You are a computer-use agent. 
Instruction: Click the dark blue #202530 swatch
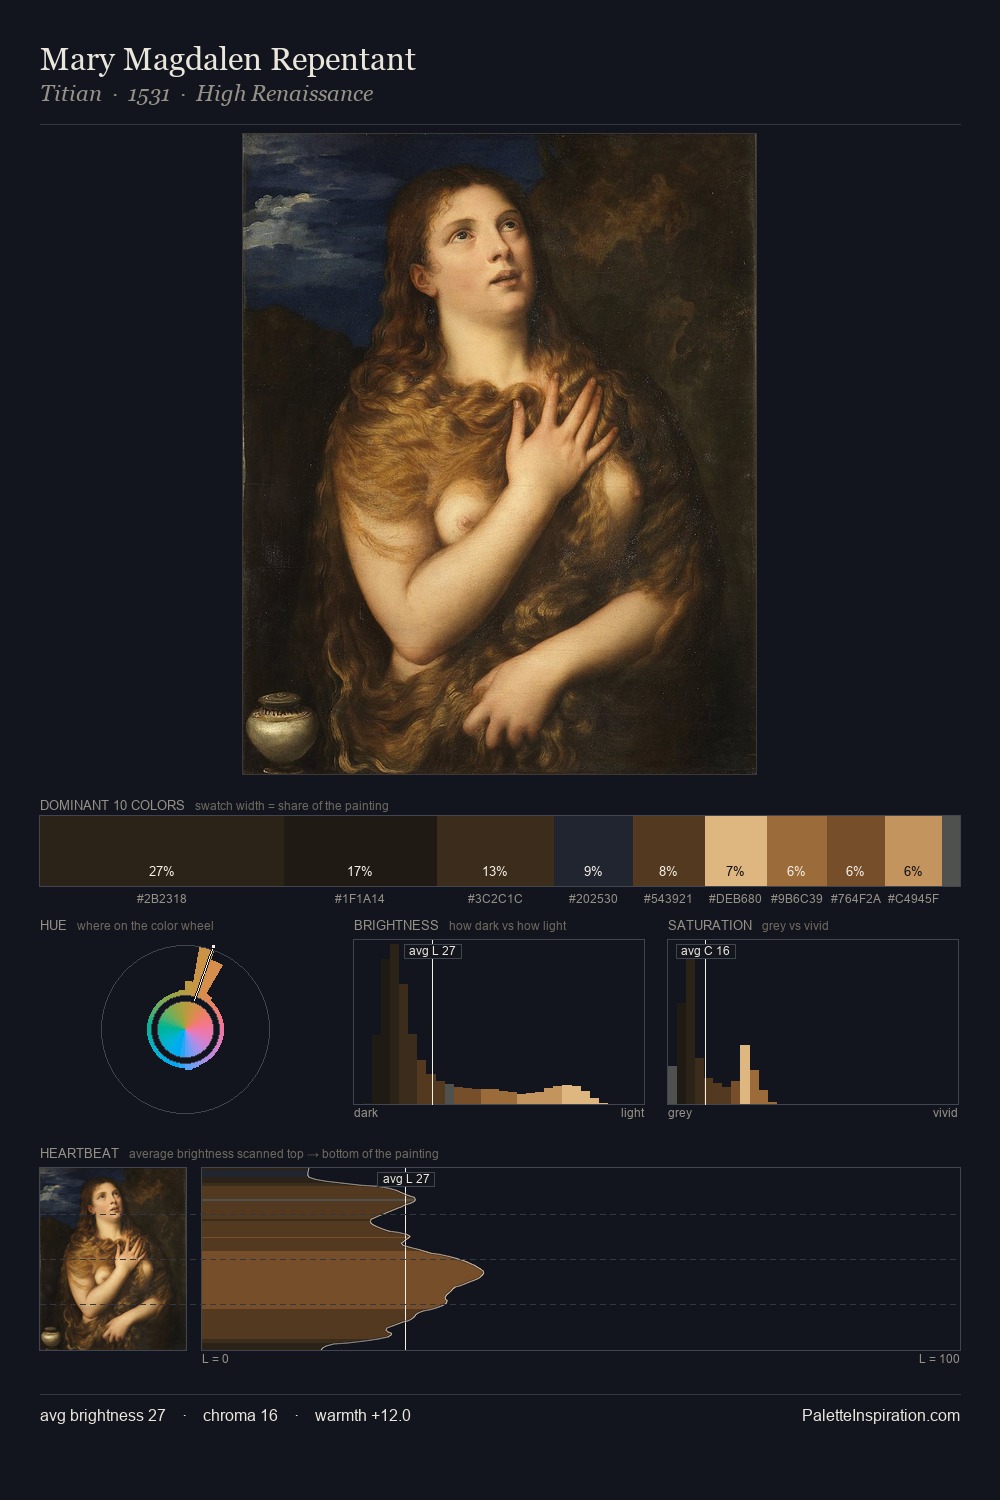pos(593,851)
